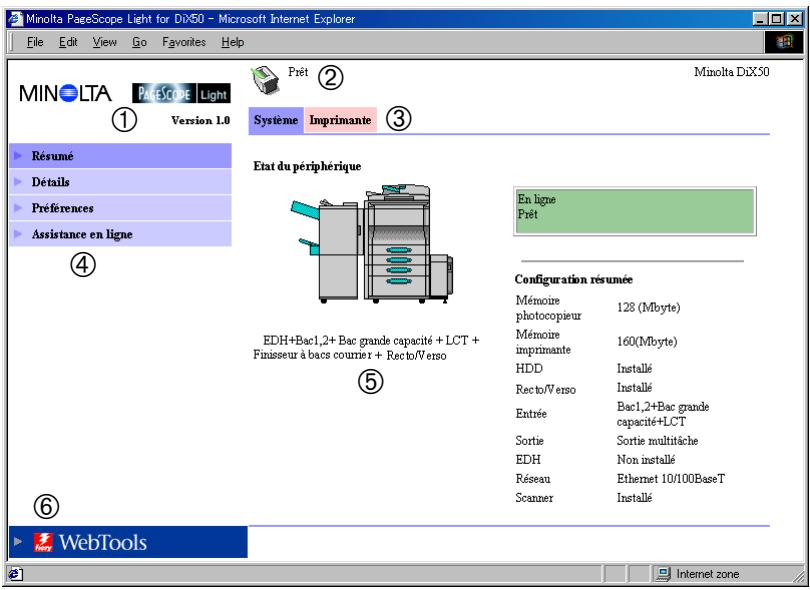
Task: Open the Edit menu
Action: pyautogui.click(x=68, y=42)
